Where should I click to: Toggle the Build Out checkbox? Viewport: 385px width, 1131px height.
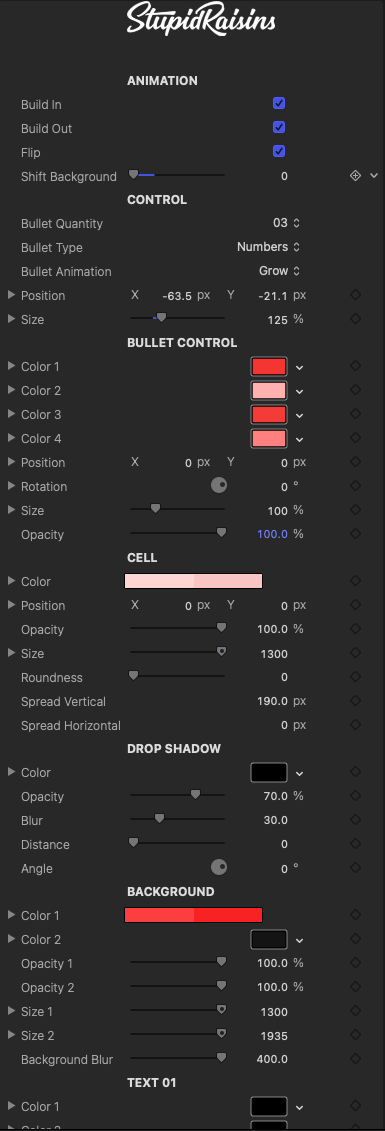(279, 127)
